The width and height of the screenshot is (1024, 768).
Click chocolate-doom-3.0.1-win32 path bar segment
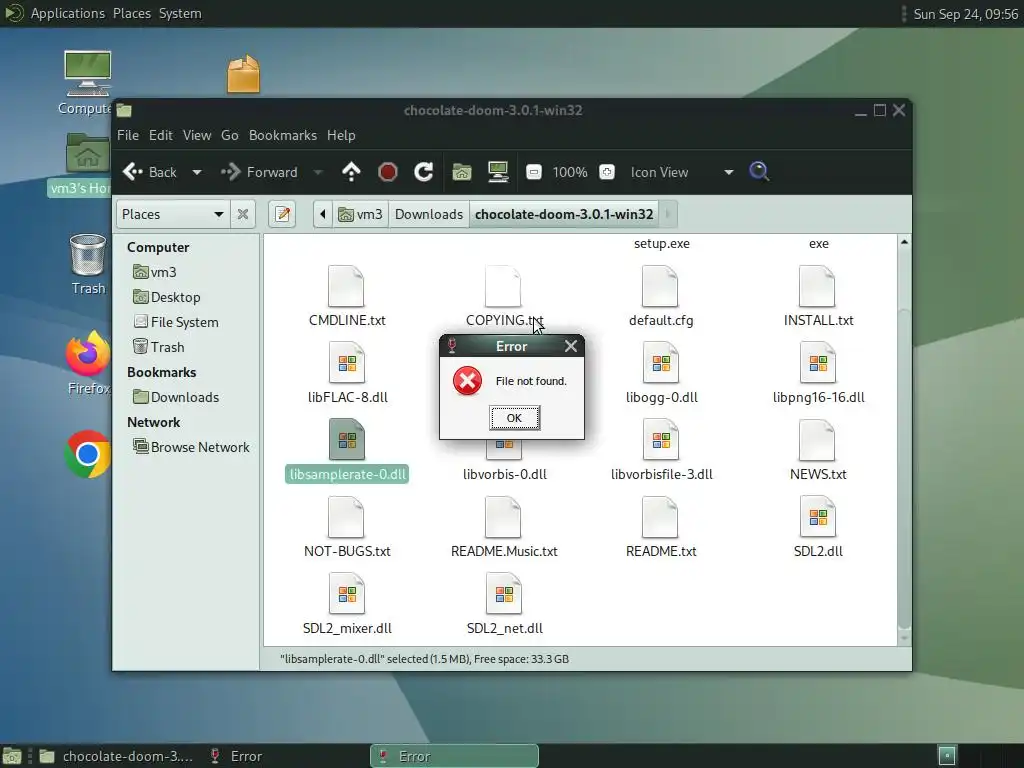point(564,214)
